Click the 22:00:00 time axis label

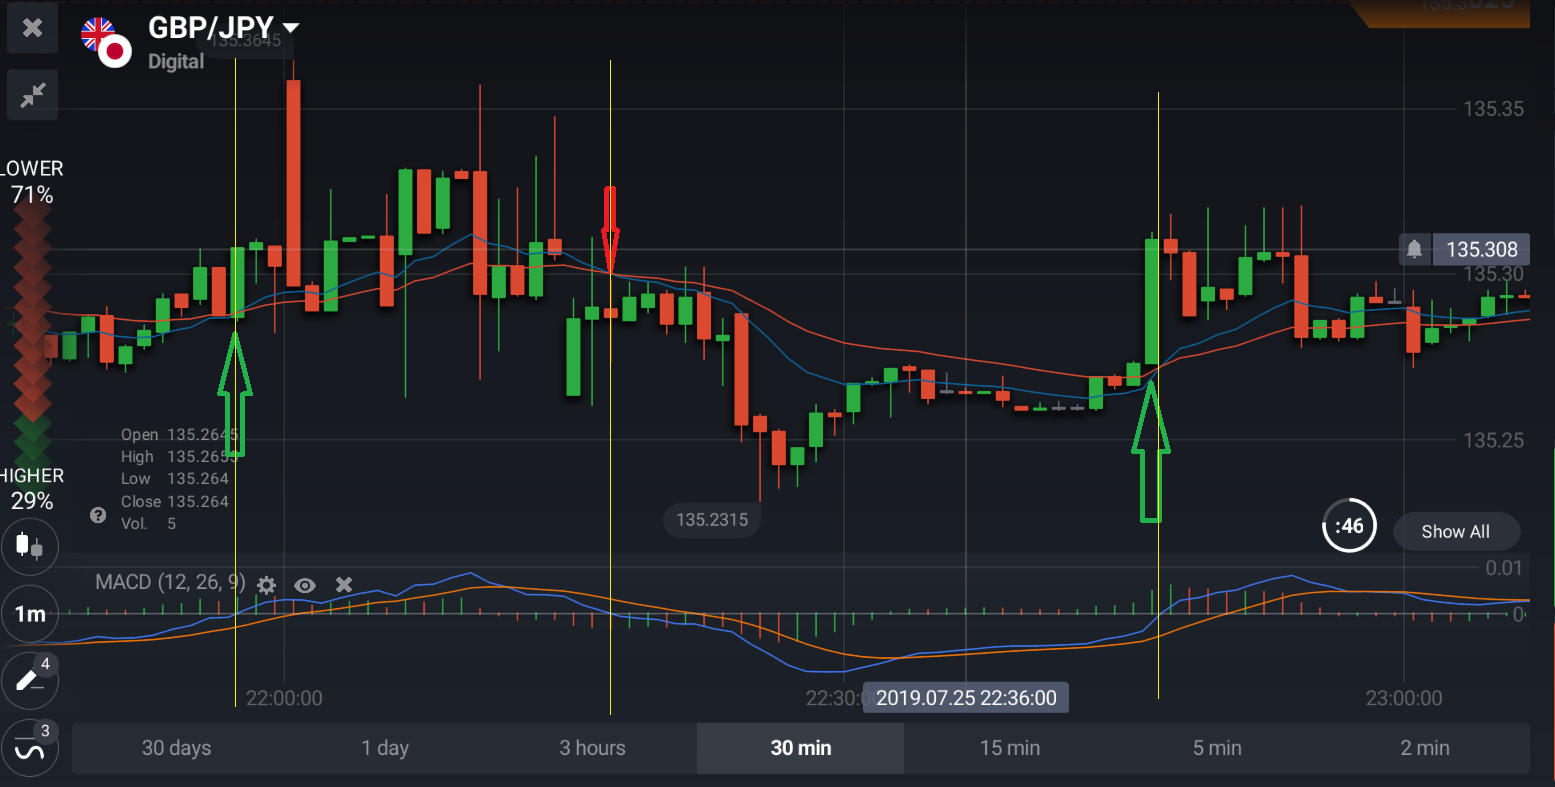tap(284, 698)
